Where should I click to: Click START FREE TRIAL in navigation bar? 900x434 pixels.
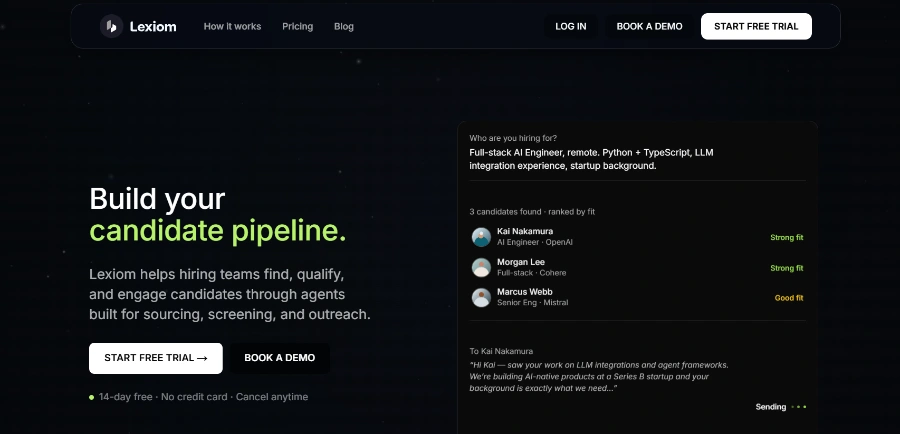756,26
